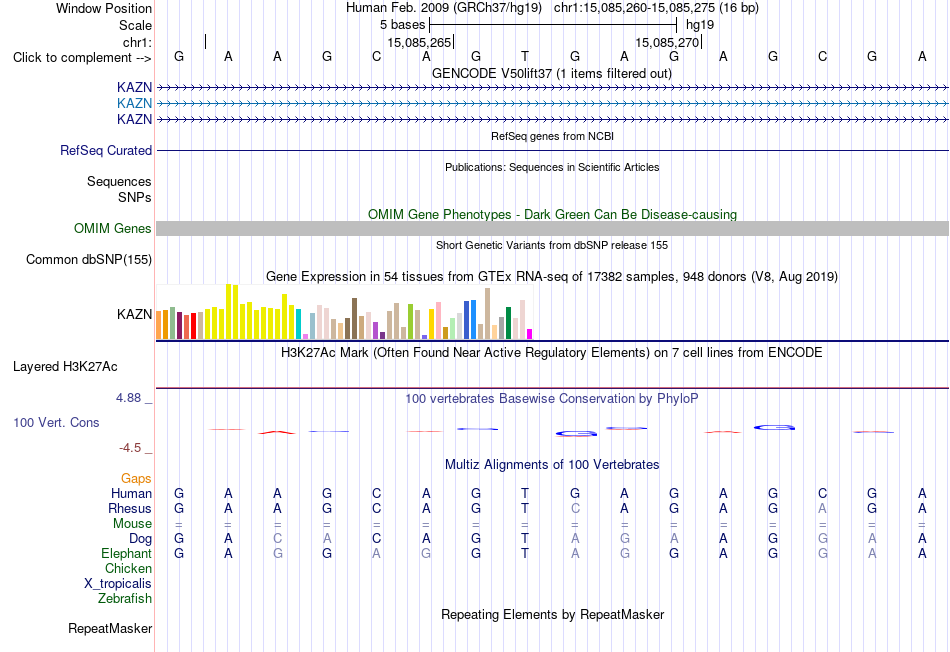This screenshot has width=950, height=652.
Task: Select the Elephant alignment row label
Action: (x=127, y=553)
